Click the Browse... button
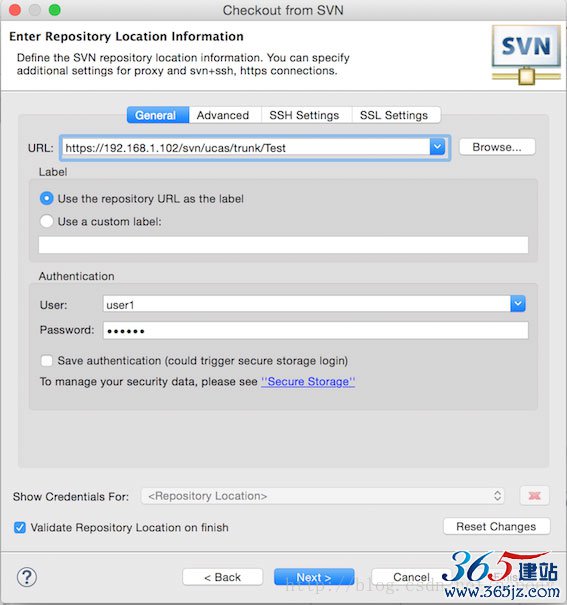Screen dimensions: 567x605 pyautogui.click(x=497, y=147)
